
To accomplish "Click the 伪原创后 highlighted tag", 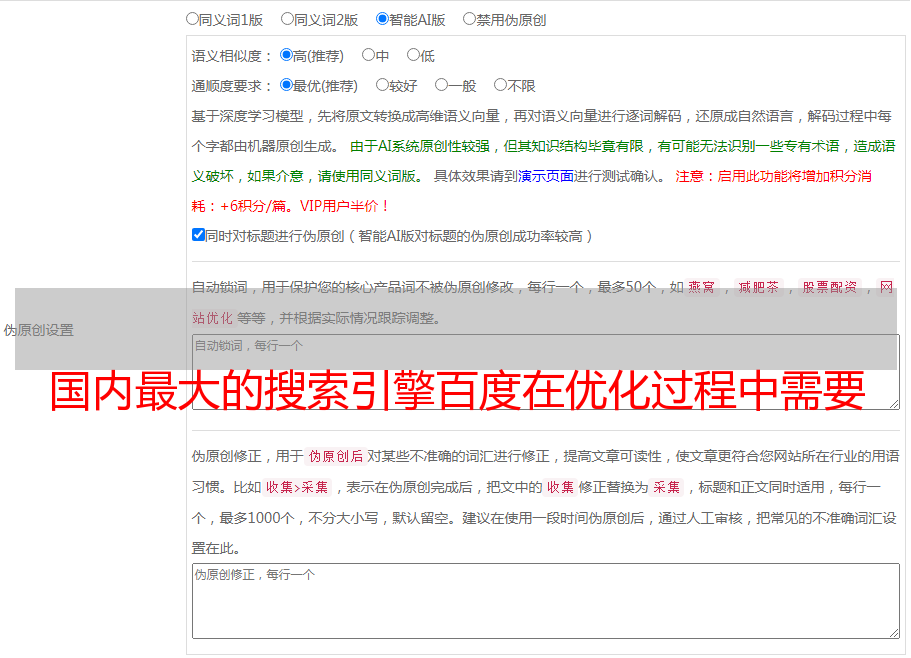I will point(336,456).
